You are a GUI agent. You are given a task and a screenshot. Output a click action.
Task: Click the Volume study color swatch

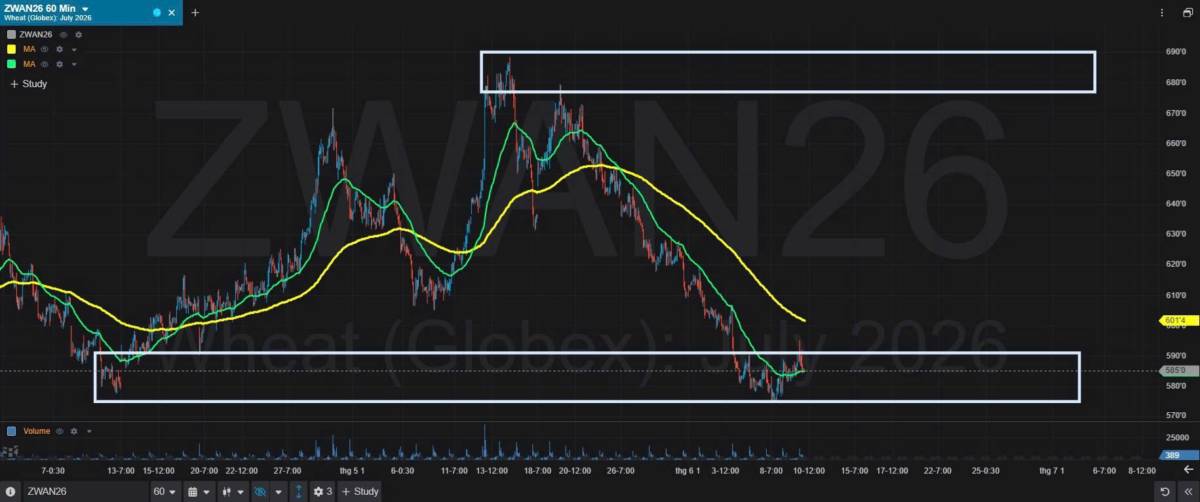click(11, 431)
